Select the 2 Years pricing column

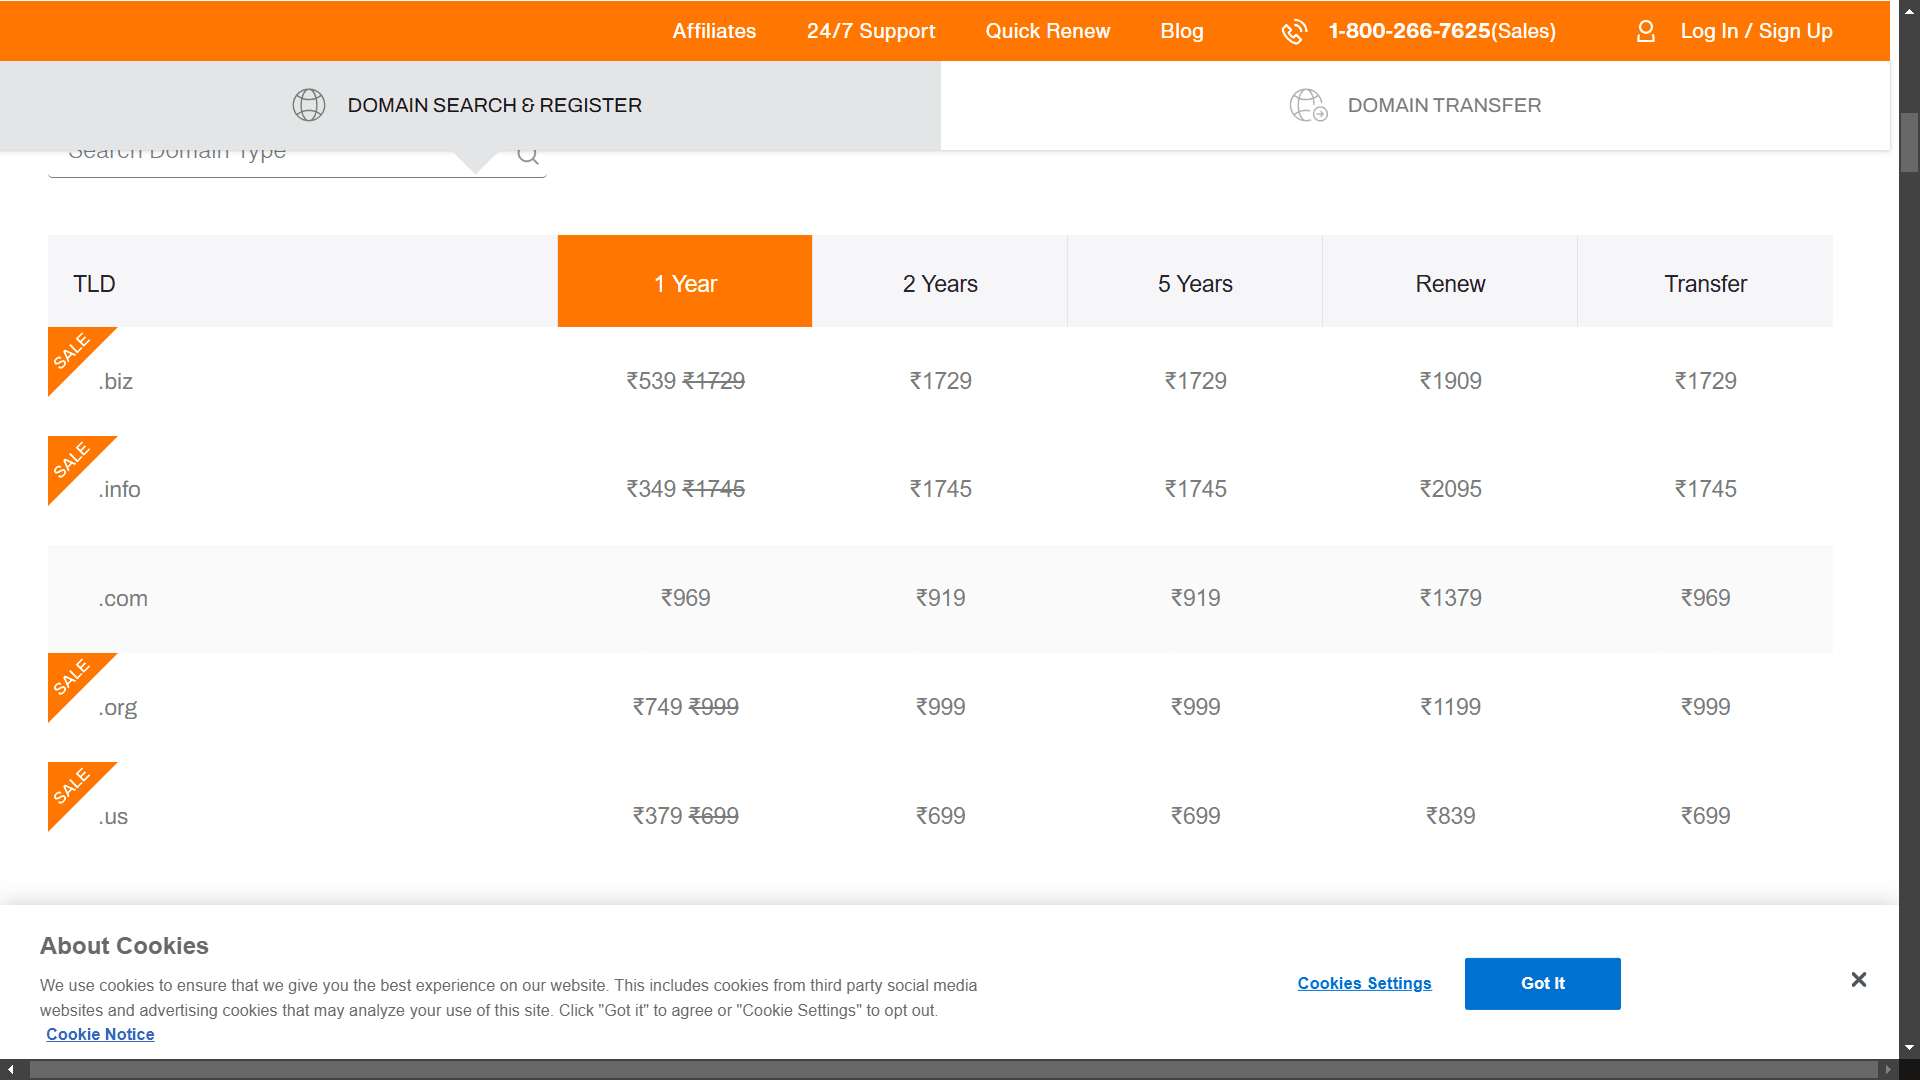pos(940,284)
